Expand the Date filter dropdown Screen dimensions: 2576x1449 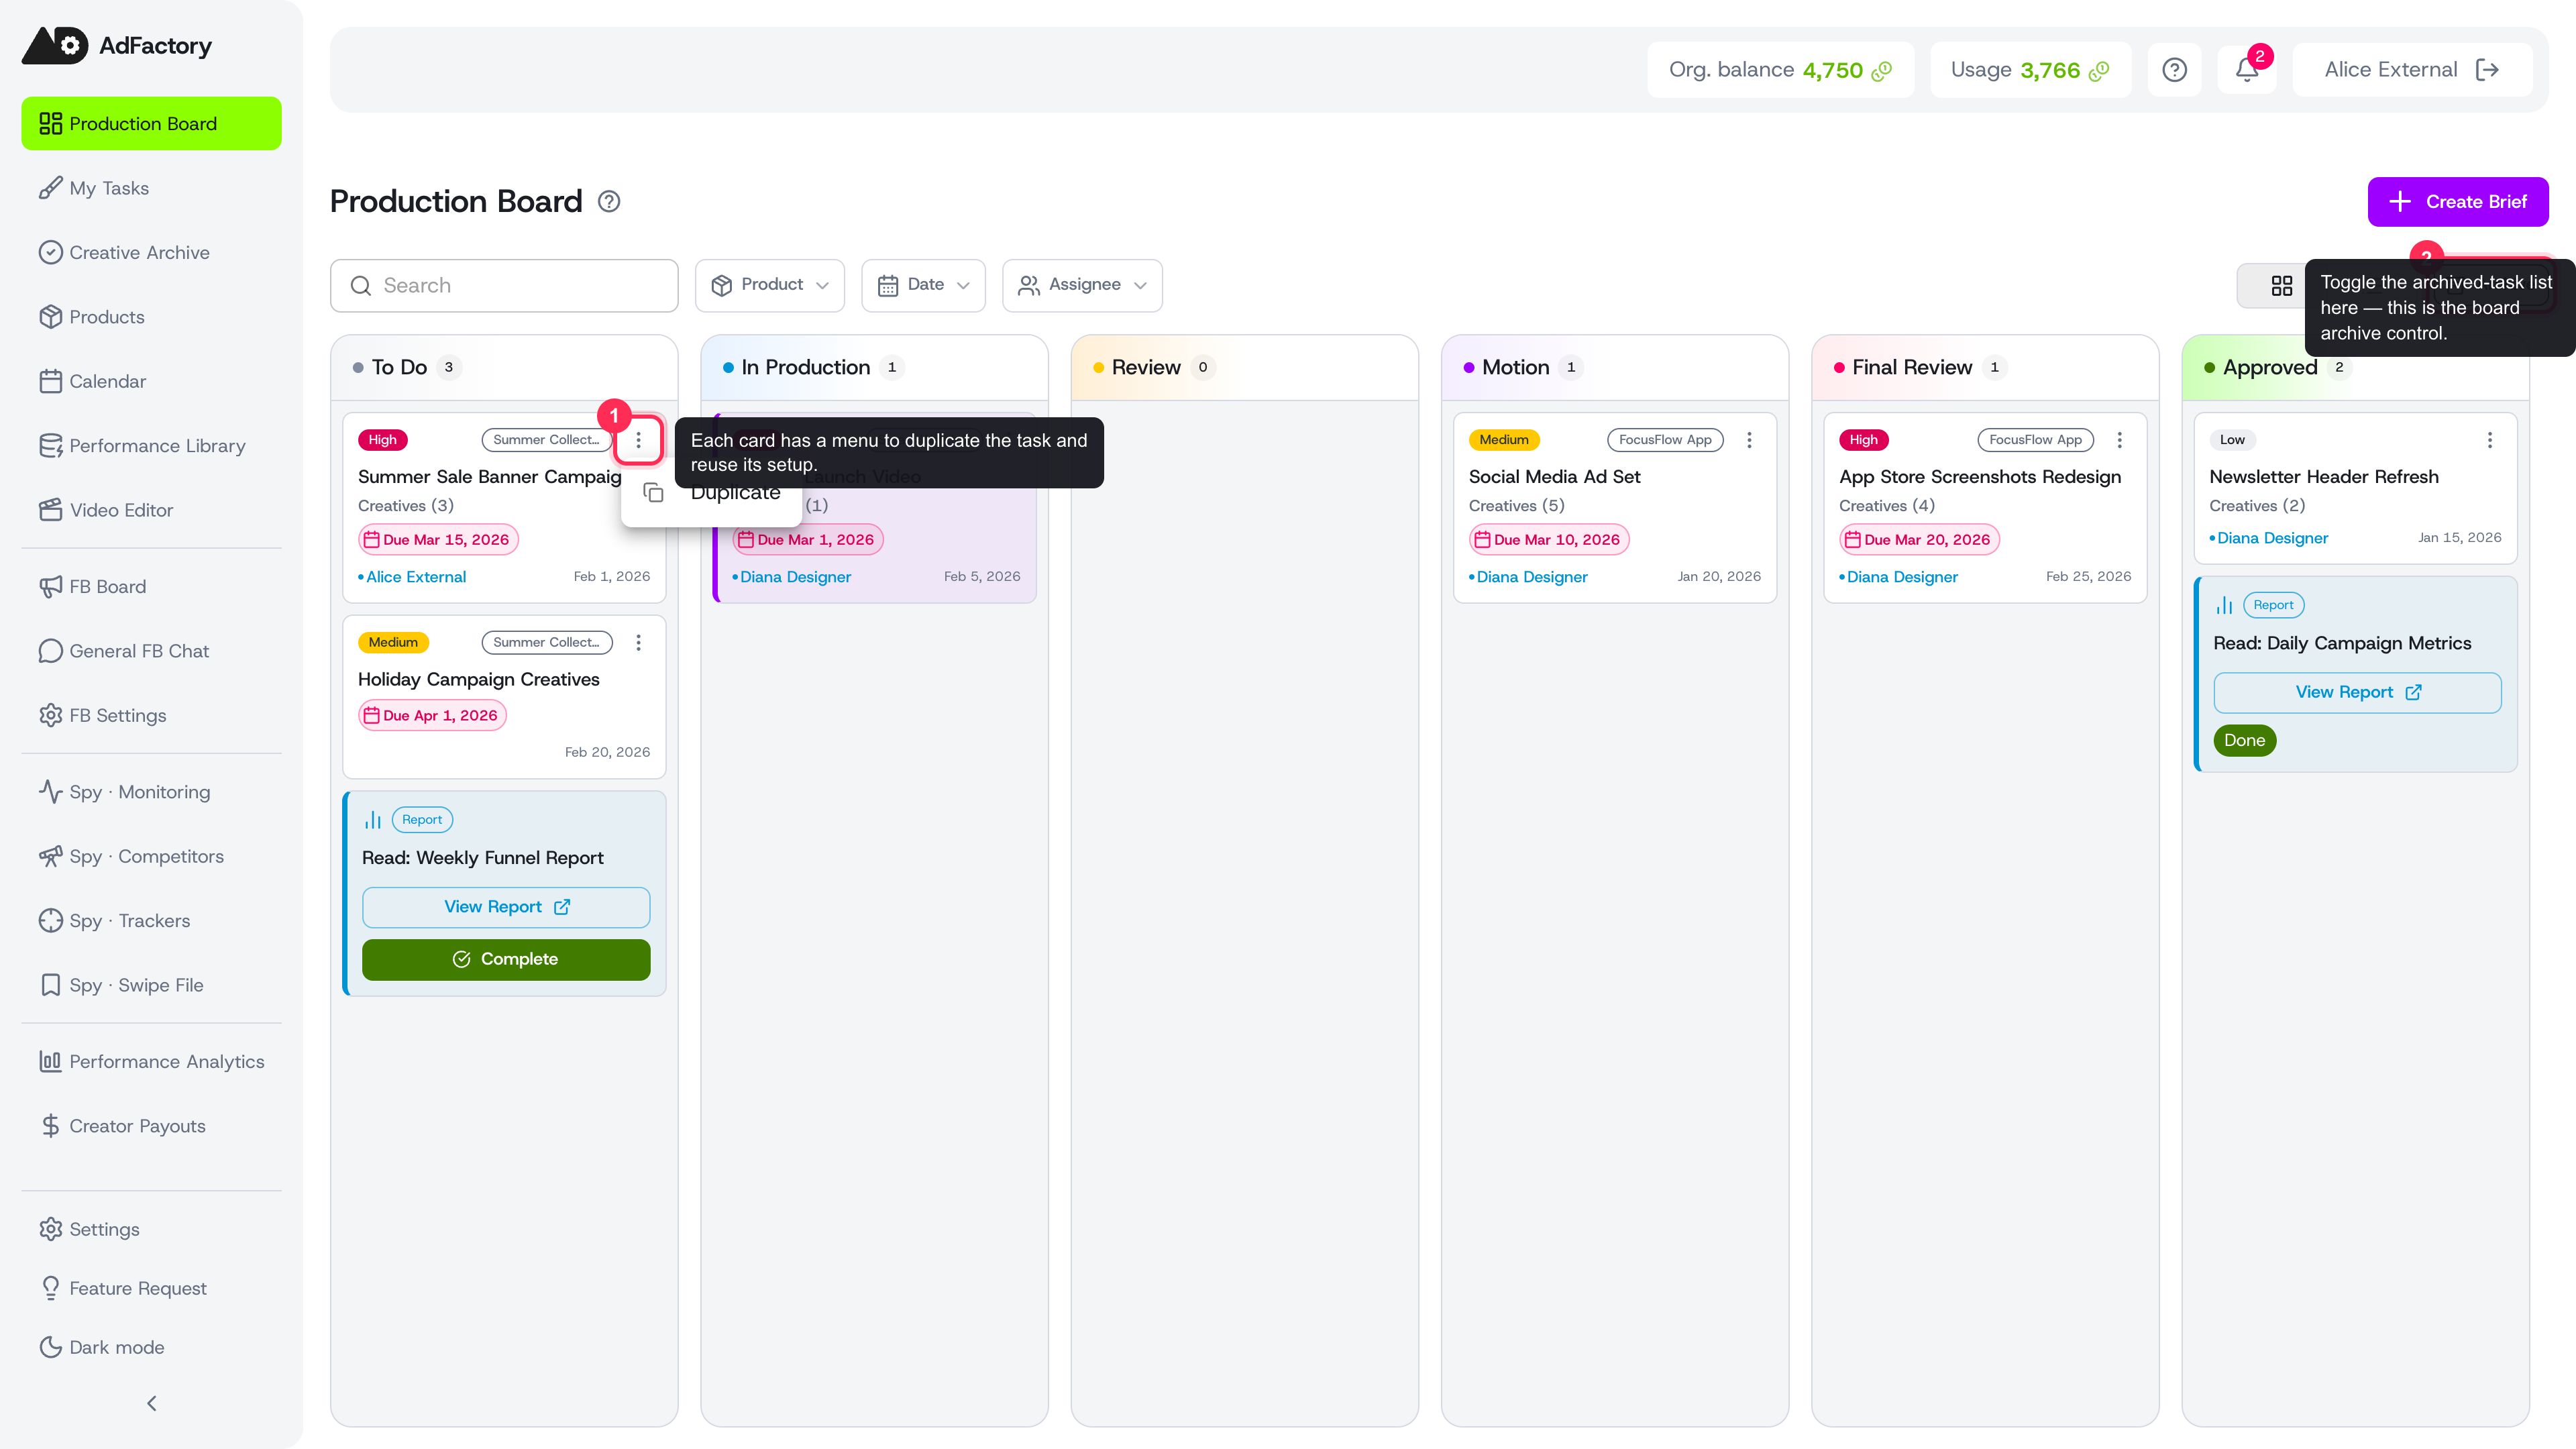[x=923, y=286]
